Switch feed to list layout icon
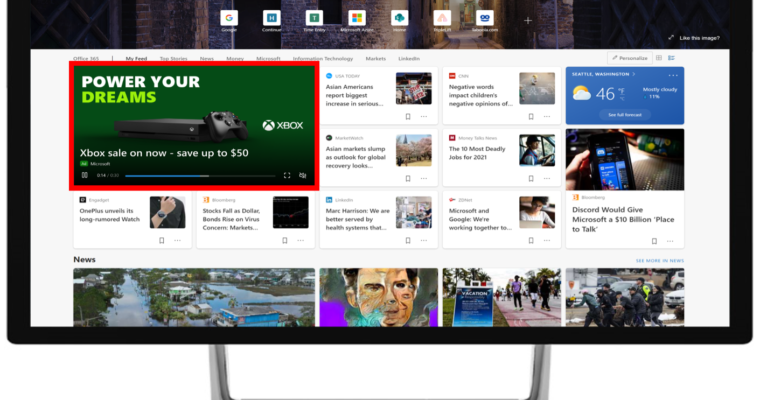This screenshot has height=400, width=760. [x=671, y=58]
